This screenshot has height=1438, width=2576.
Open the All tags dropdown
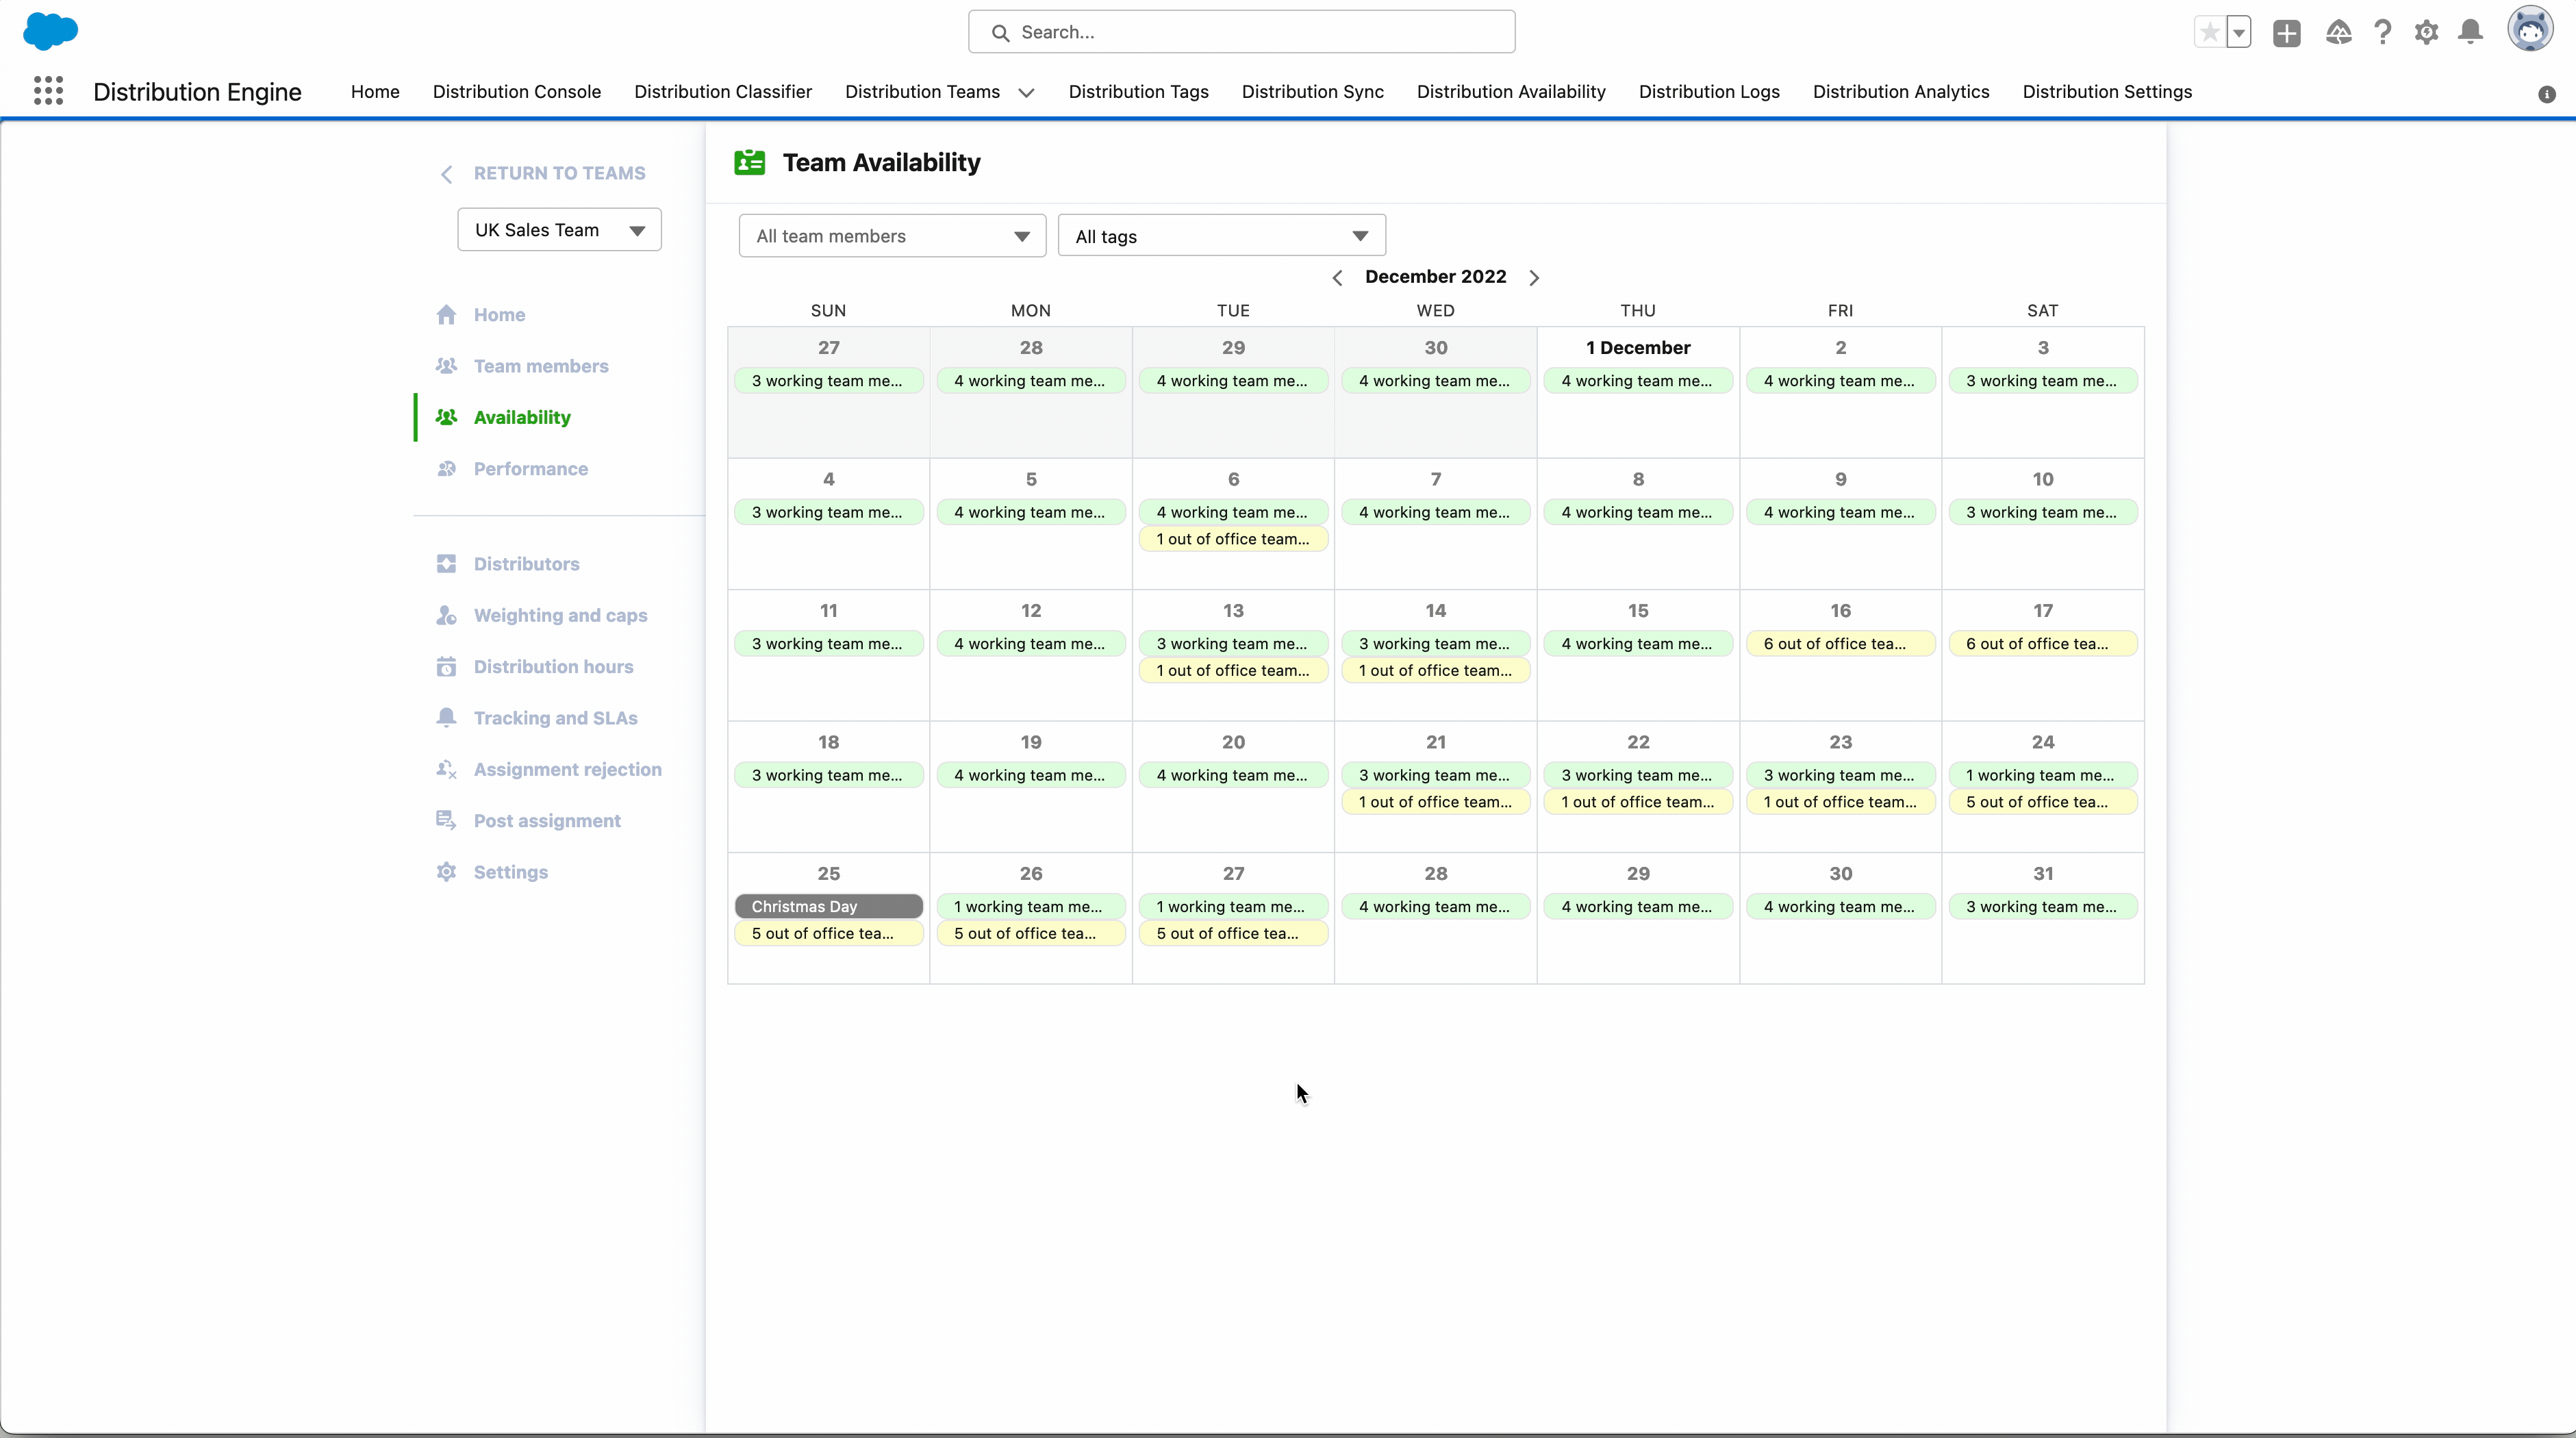point(1221,236)
